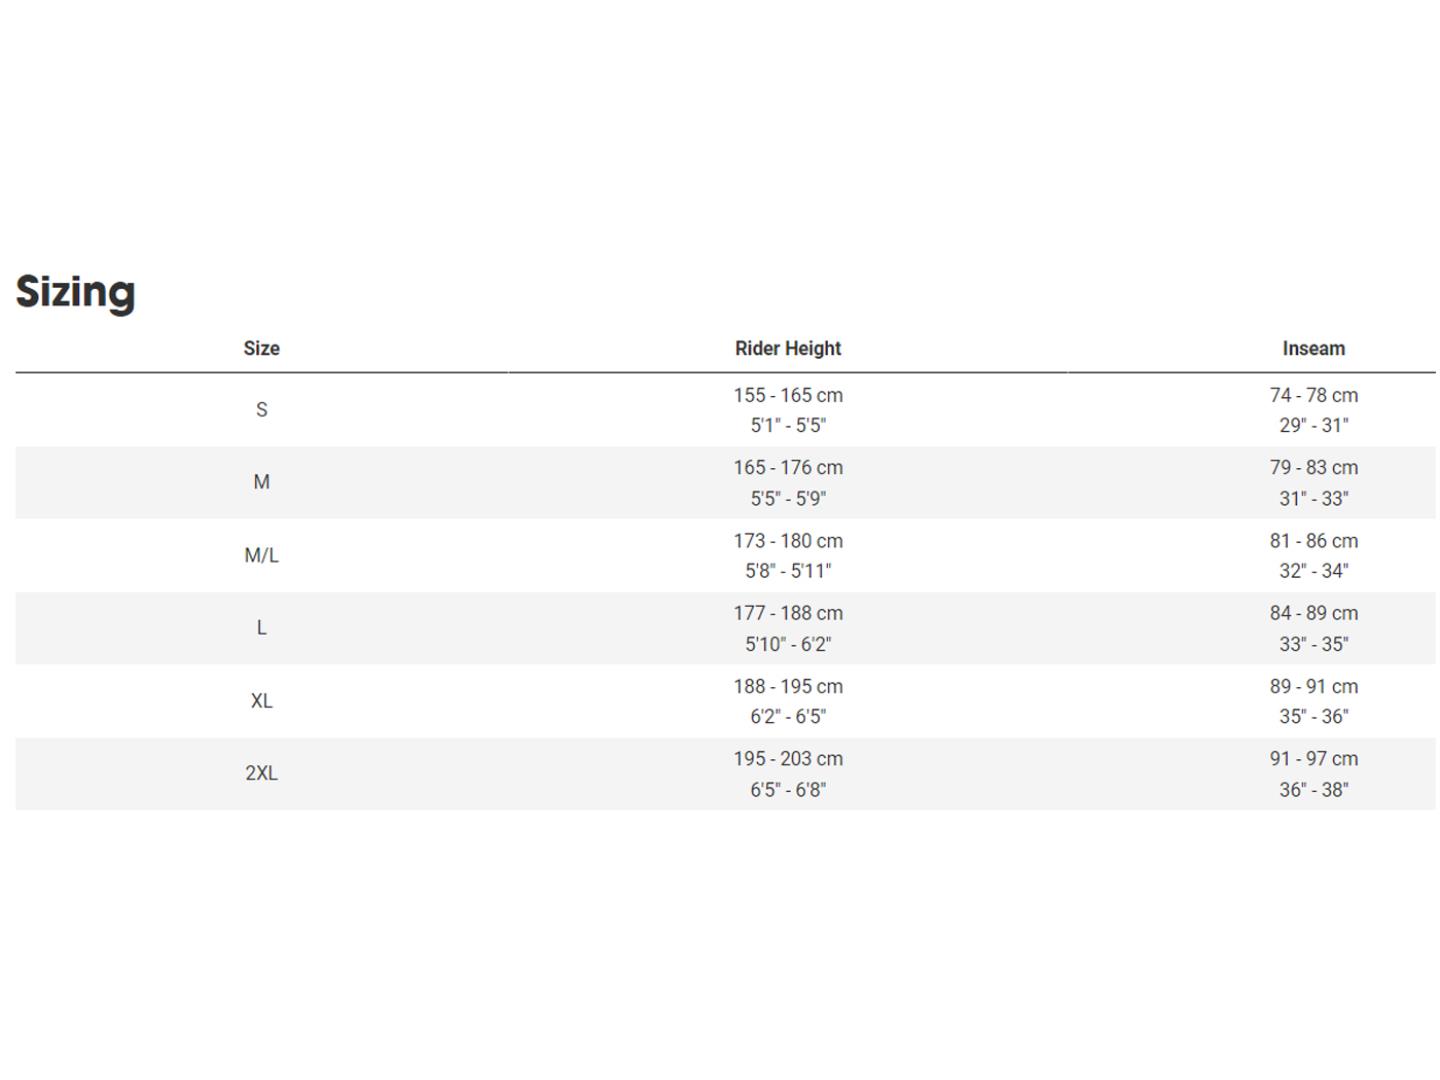Select the 6'2" - 6'5" height value
The width and height of the screenshot is (1440, 1080).
point(788,716)
